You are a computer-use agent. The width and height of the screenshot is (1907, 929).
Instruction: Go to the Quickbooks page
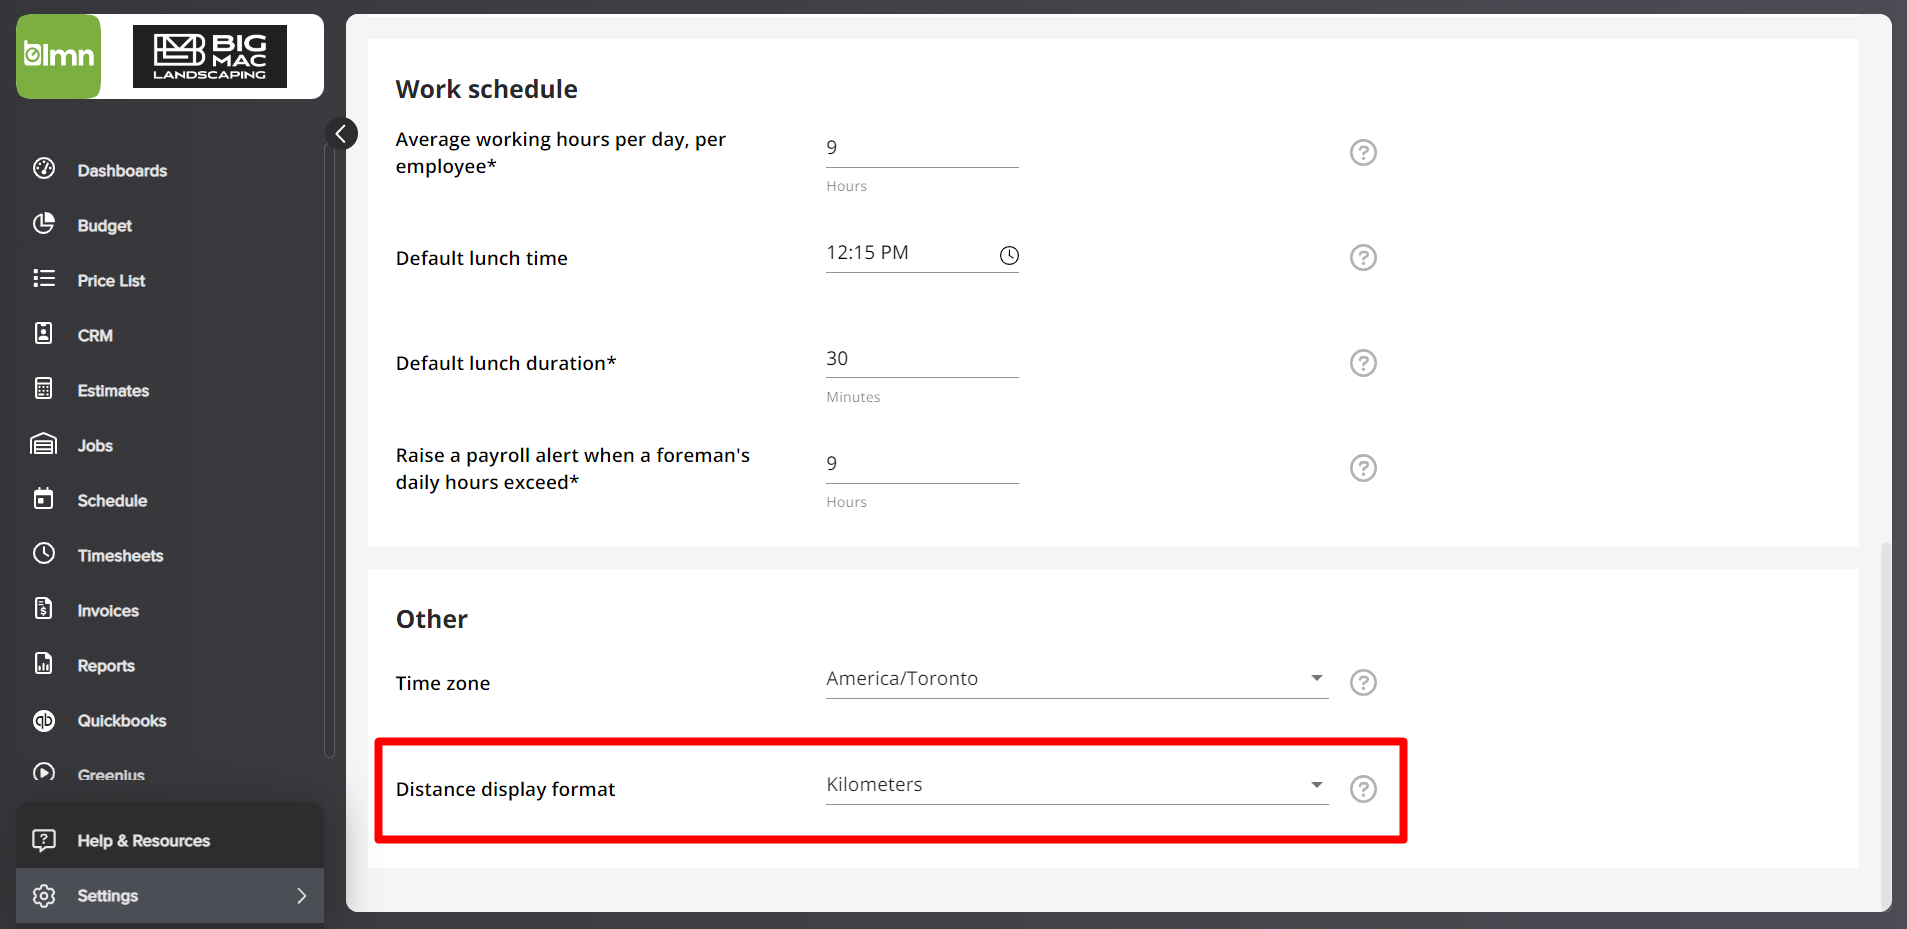(x=122, y=721)
